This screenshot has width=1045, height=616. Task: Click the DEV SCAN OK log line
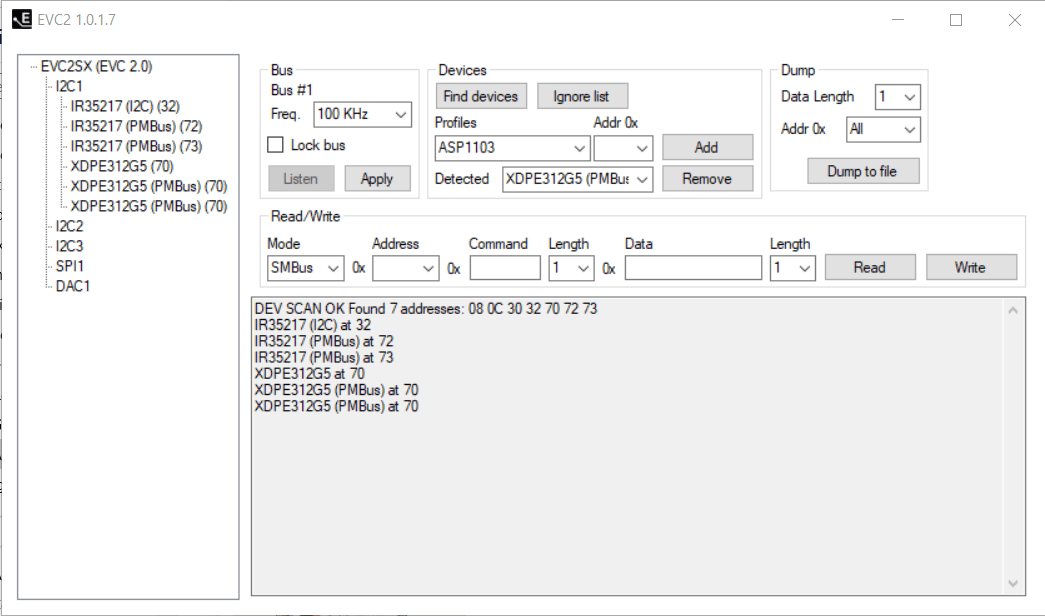pyautogui.click(x=426, y=309)
